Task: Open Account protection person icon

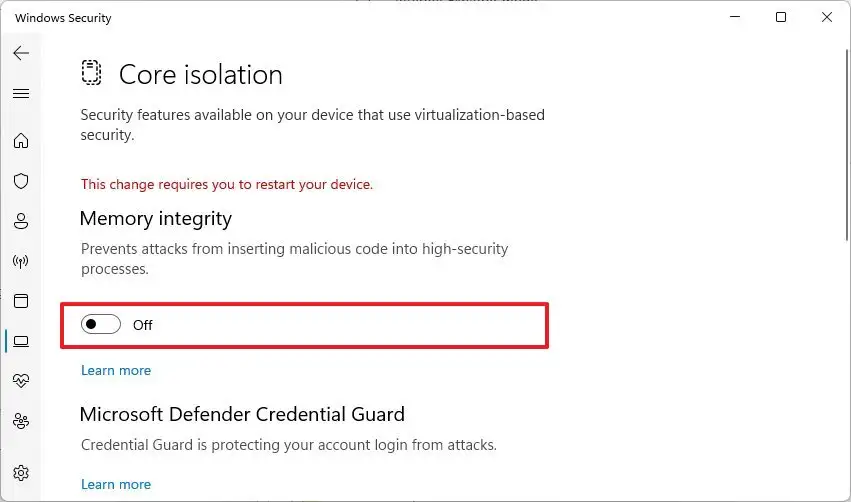Action: click(x=21, y=221)
